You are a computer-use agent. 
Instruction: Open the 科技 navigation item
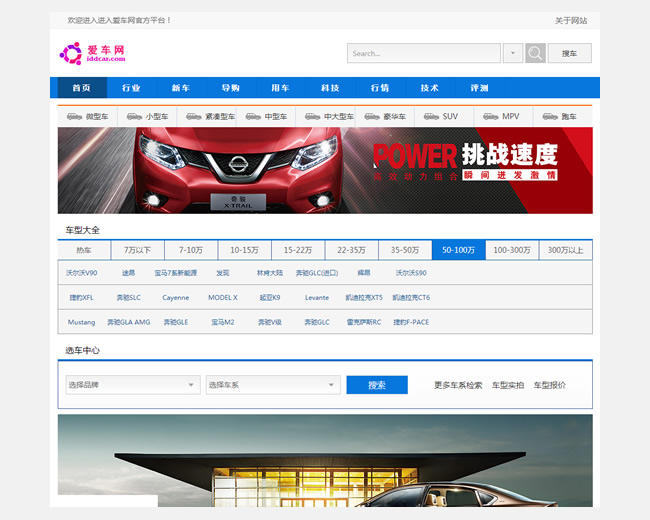(x=330, y=87)
